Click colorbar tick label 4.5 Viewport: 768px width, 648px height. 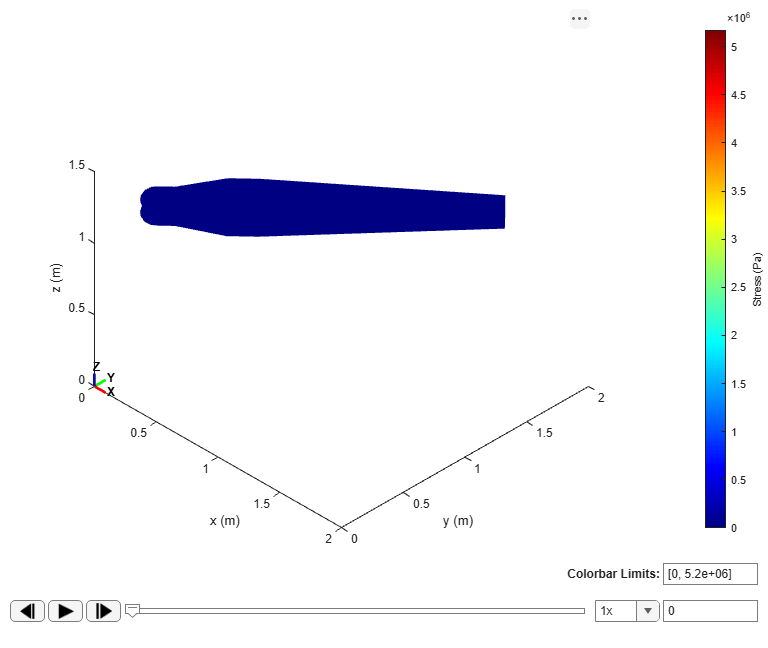click(x=738, y=95)
